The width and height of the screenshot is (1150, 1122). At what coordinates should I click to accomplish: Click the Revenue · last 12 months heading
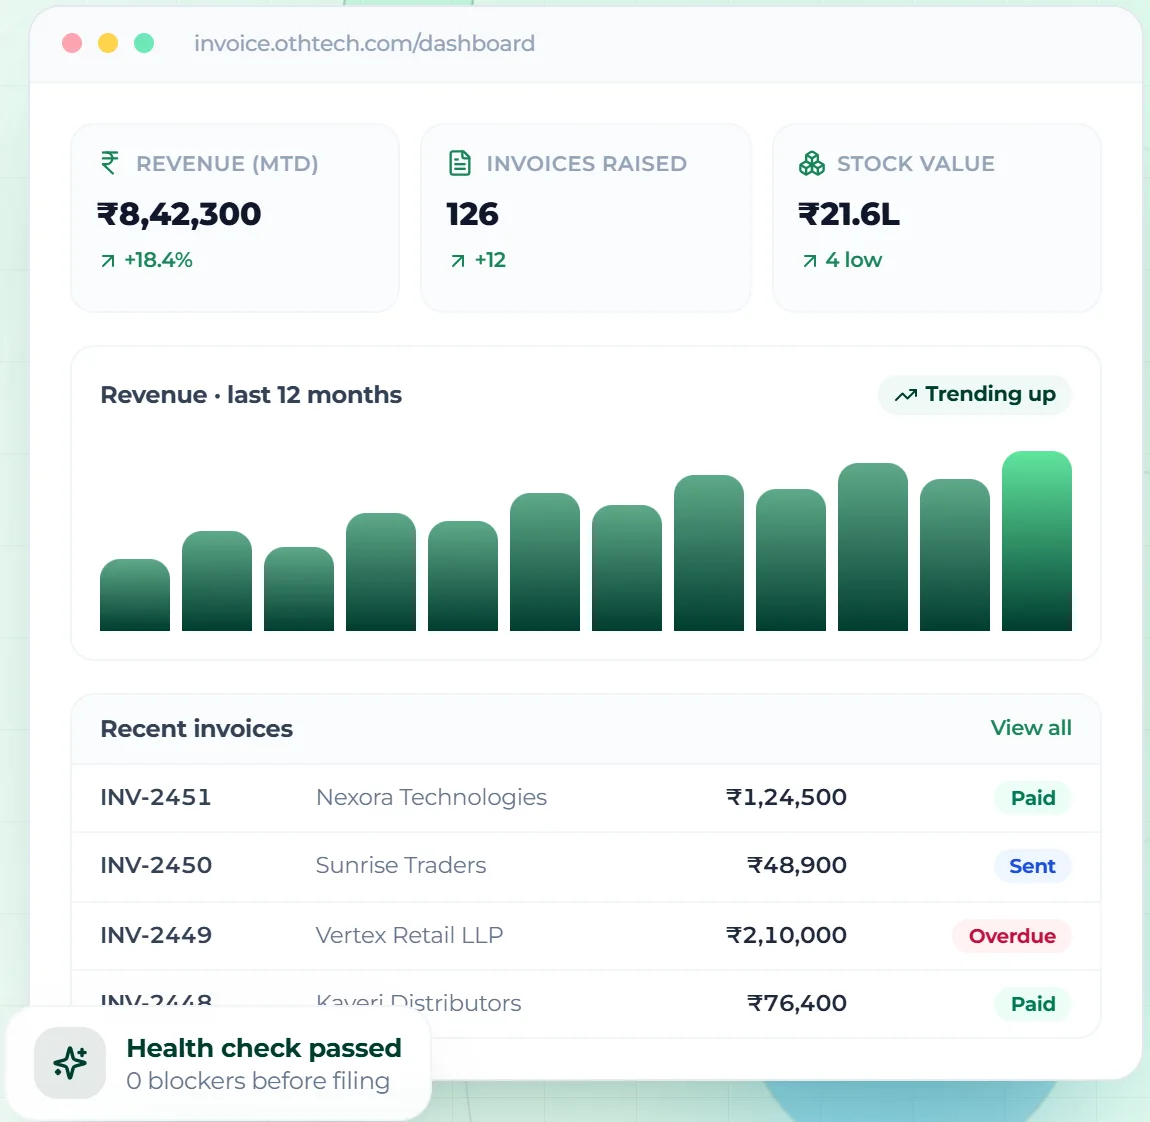click(x=251, y=395)
